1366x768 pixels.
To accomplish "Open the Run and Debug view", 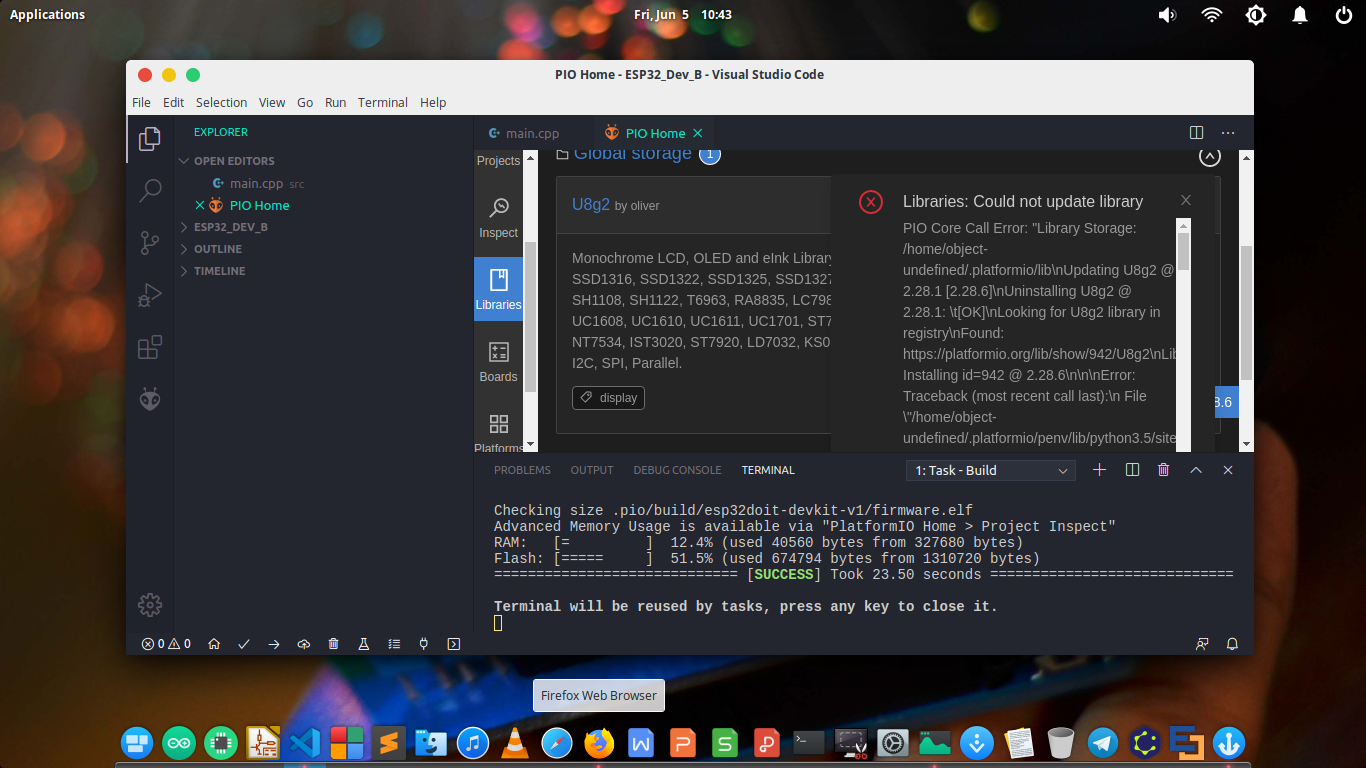I will (150, 295).
